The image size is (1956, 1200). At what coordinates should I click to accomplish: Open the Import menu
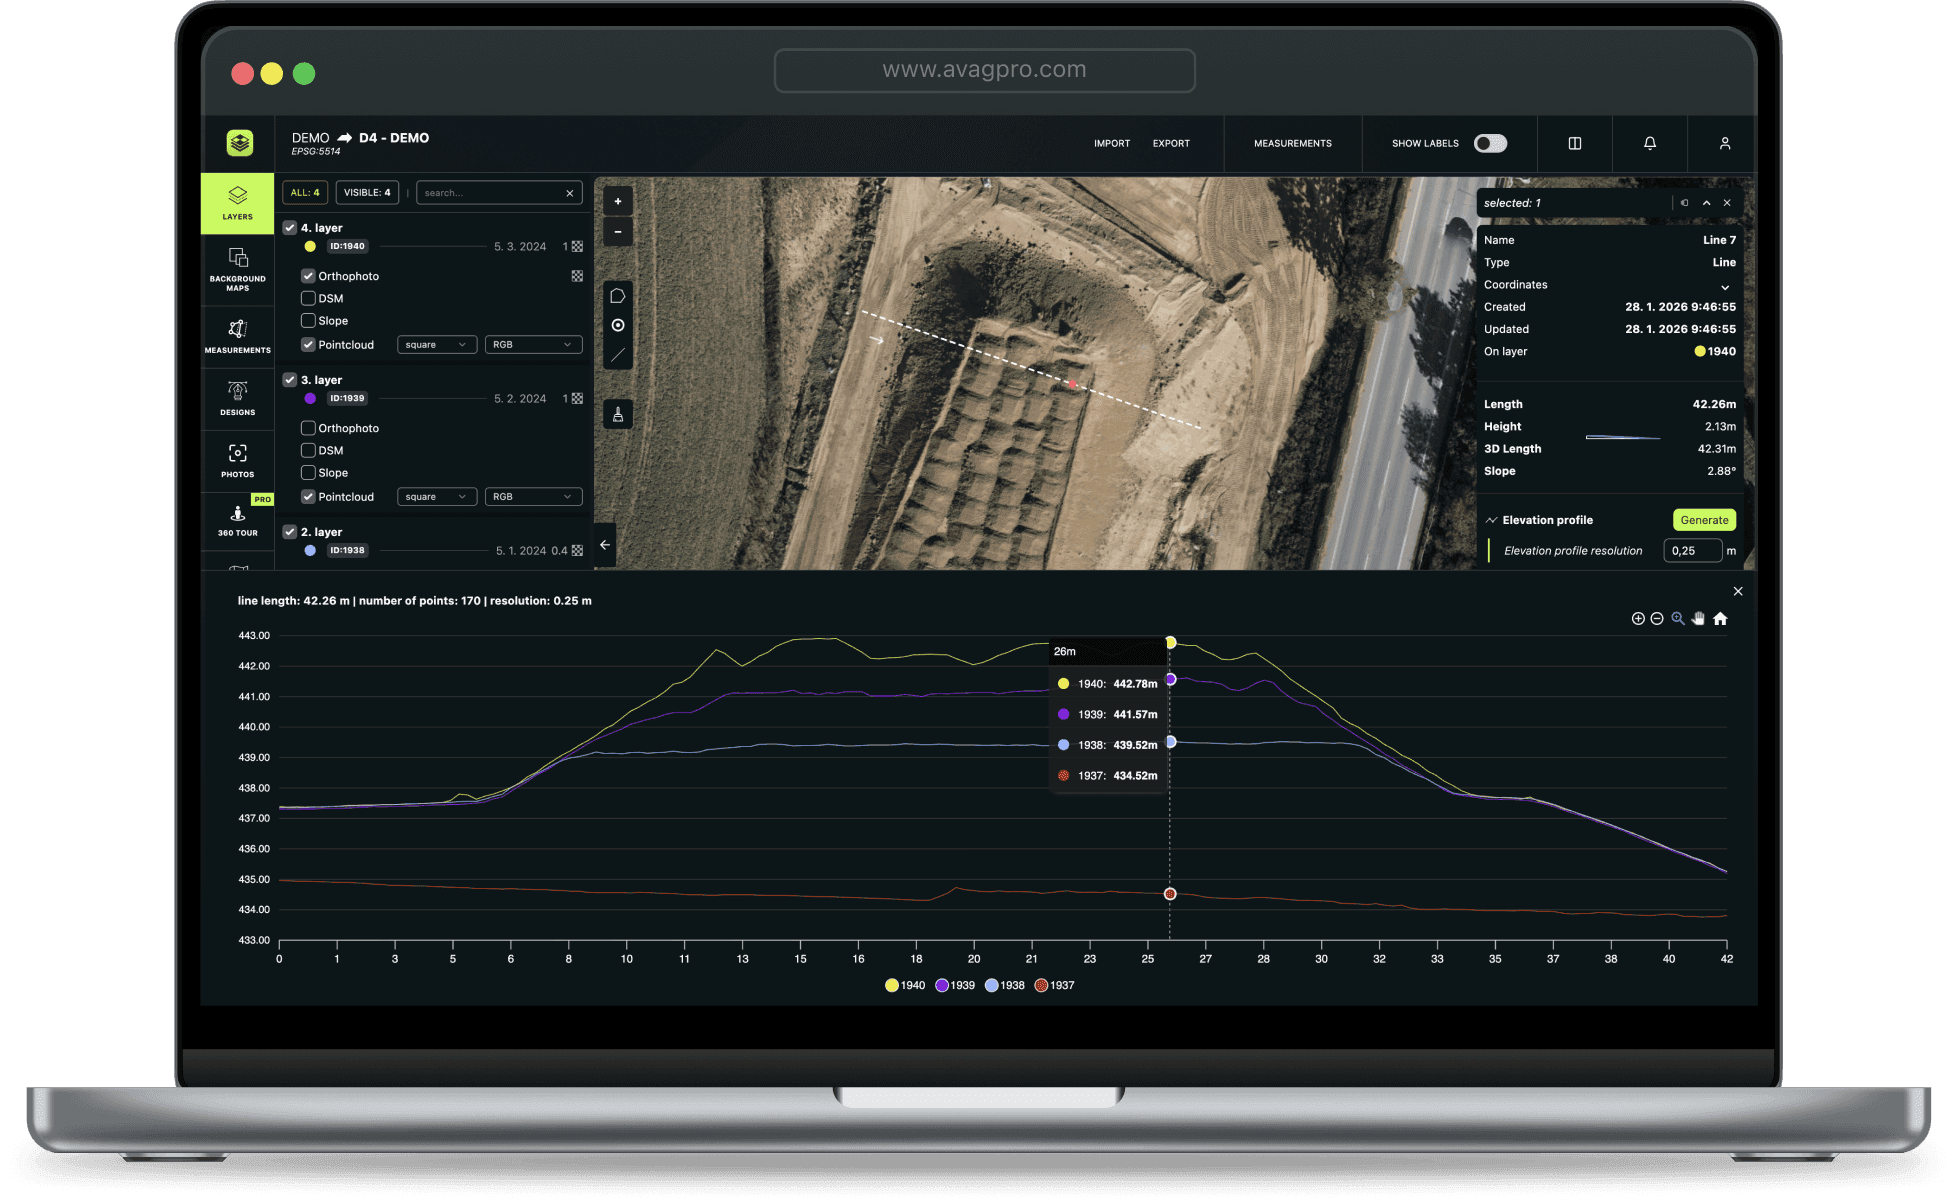[1112, 143]
